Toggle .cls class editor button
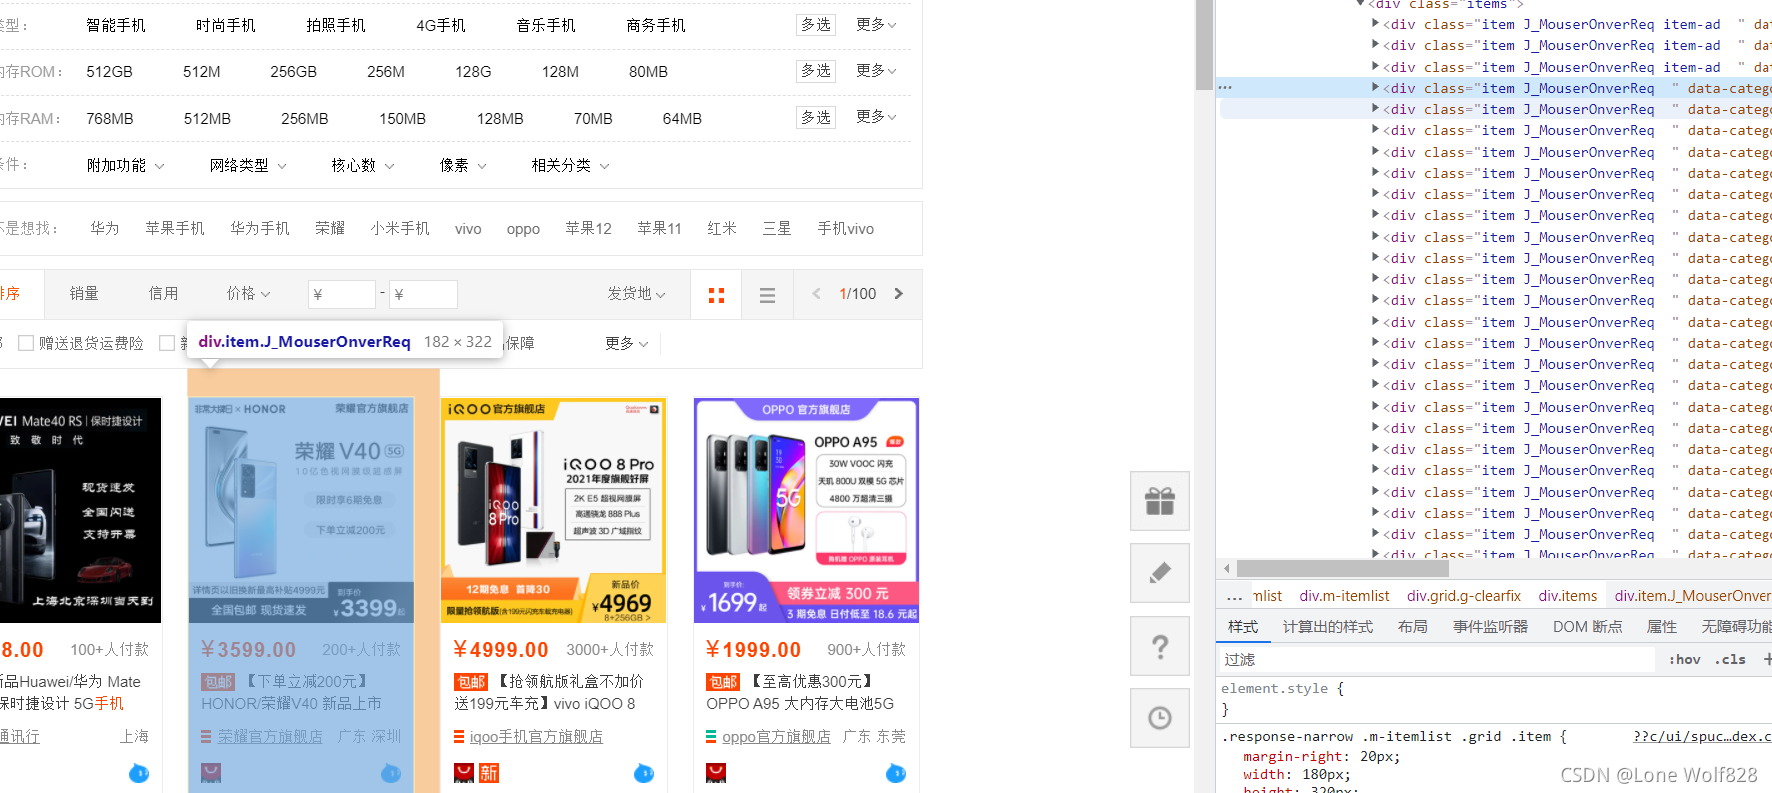This screenshot has width=1772, height=793. [x=1730, y=660]
